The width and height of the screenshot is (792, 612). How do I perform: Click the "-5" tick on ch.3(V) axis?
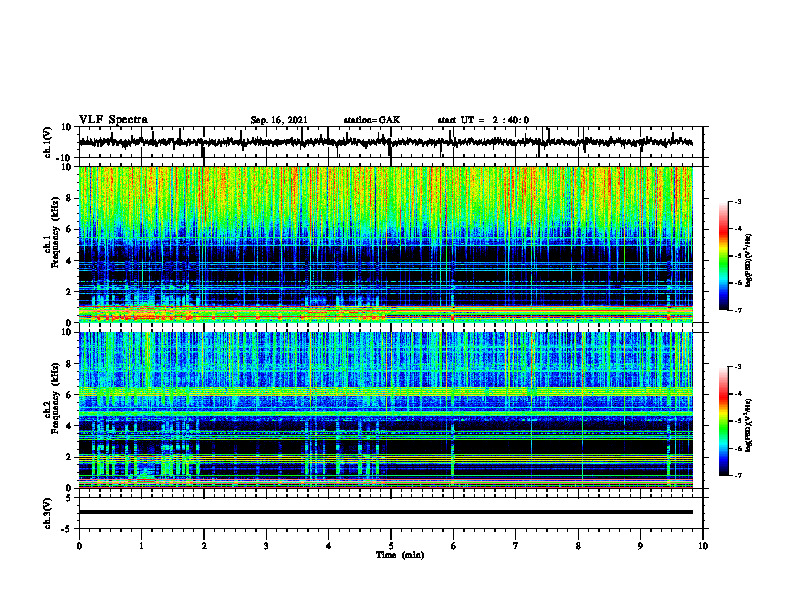(x=68, y=529)
